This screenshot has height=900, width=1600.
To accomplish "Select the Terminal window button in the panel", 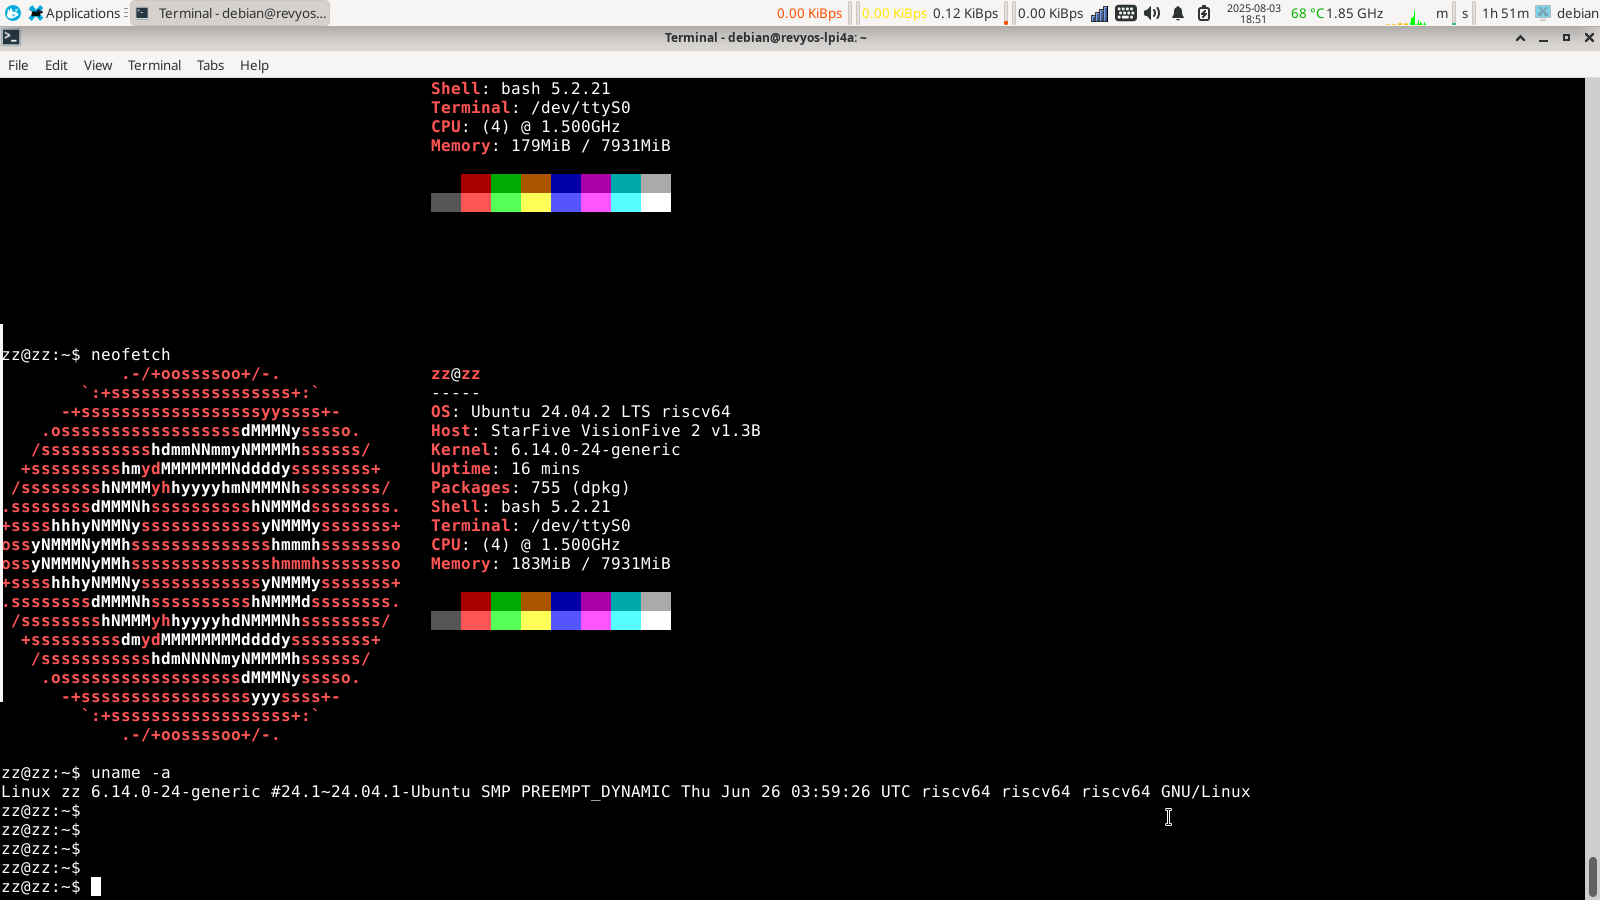I will click(x=230, y=13).
